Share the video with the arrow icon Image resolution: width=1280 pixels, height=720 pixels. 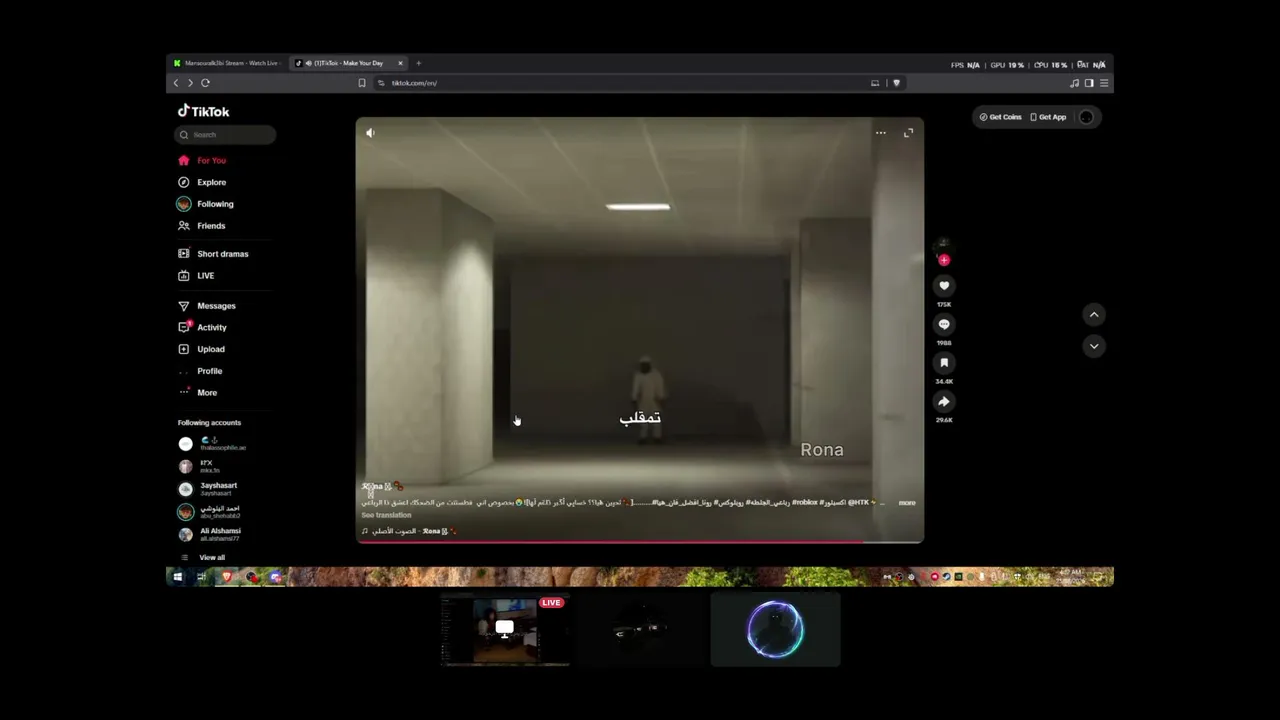coord(944,402)
